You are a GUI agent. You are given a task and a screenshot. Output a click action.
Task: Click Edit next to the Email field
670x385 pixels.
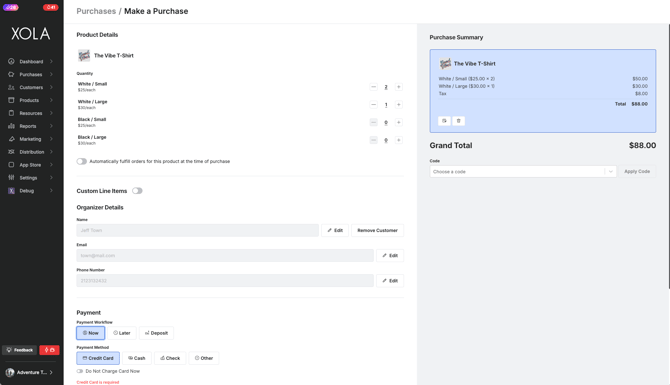click(390, 256)
